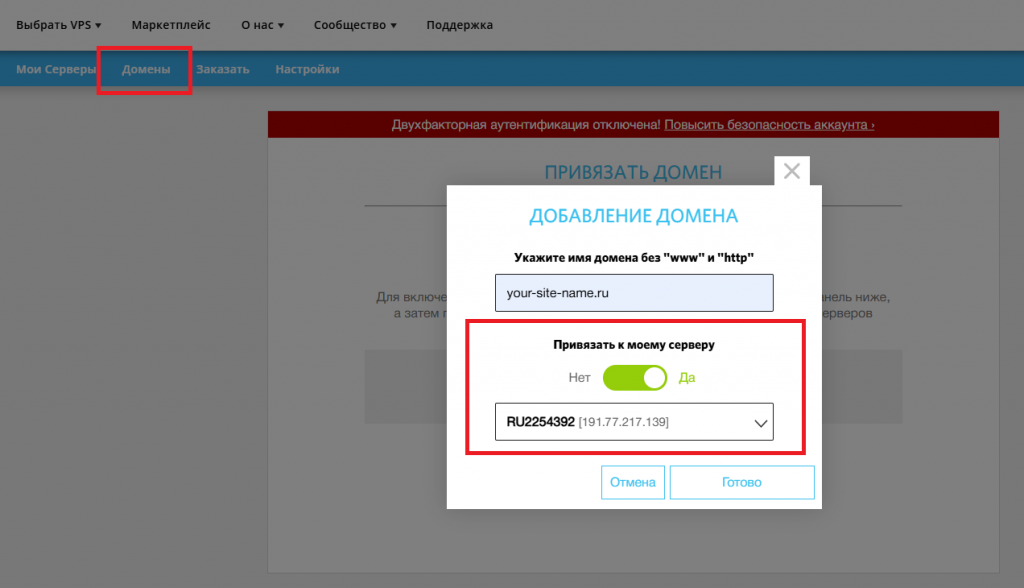Screen dimensions: 1024x588
Task: Close the domain adding dialog with X
Action: [792, 171]
